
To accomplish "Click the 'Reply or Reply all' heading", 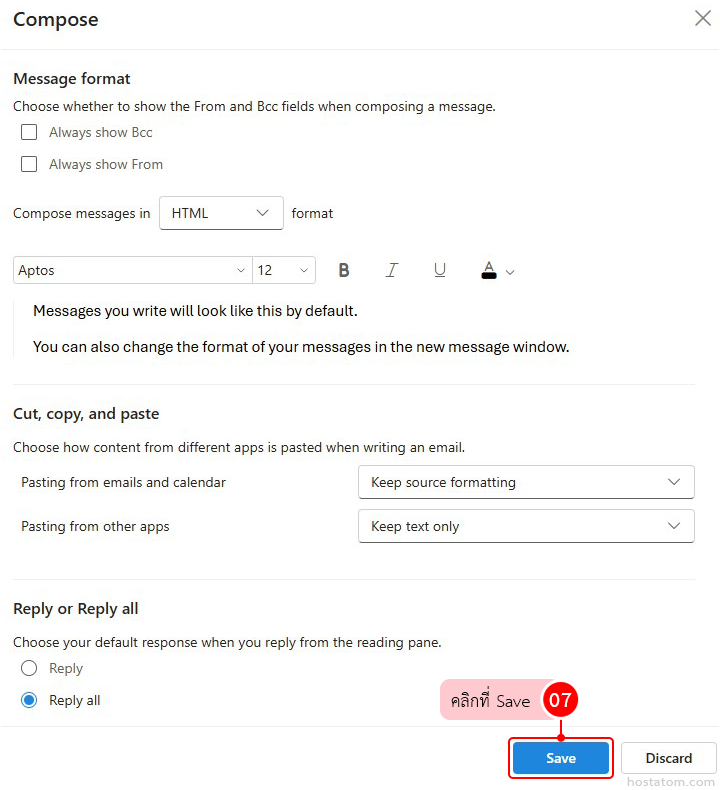I will tap(76, 609).
